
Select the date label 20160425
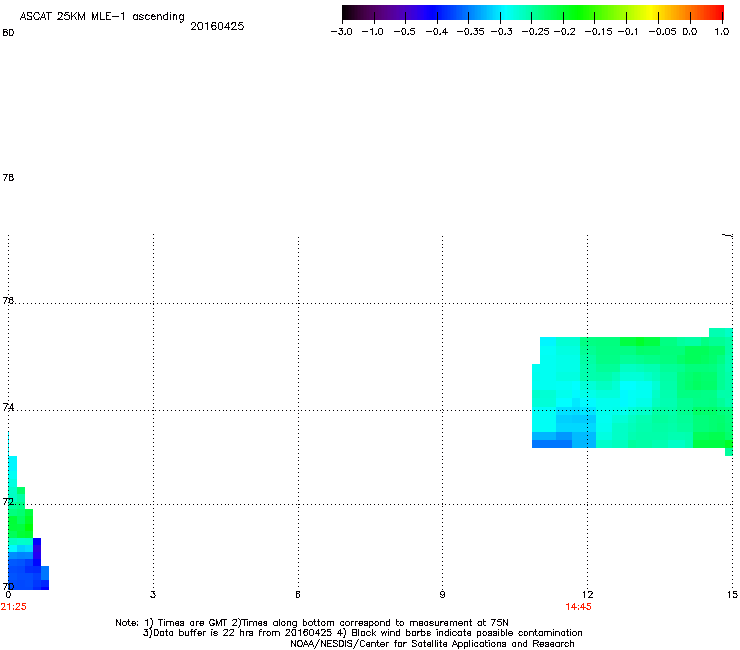(217, 26)
